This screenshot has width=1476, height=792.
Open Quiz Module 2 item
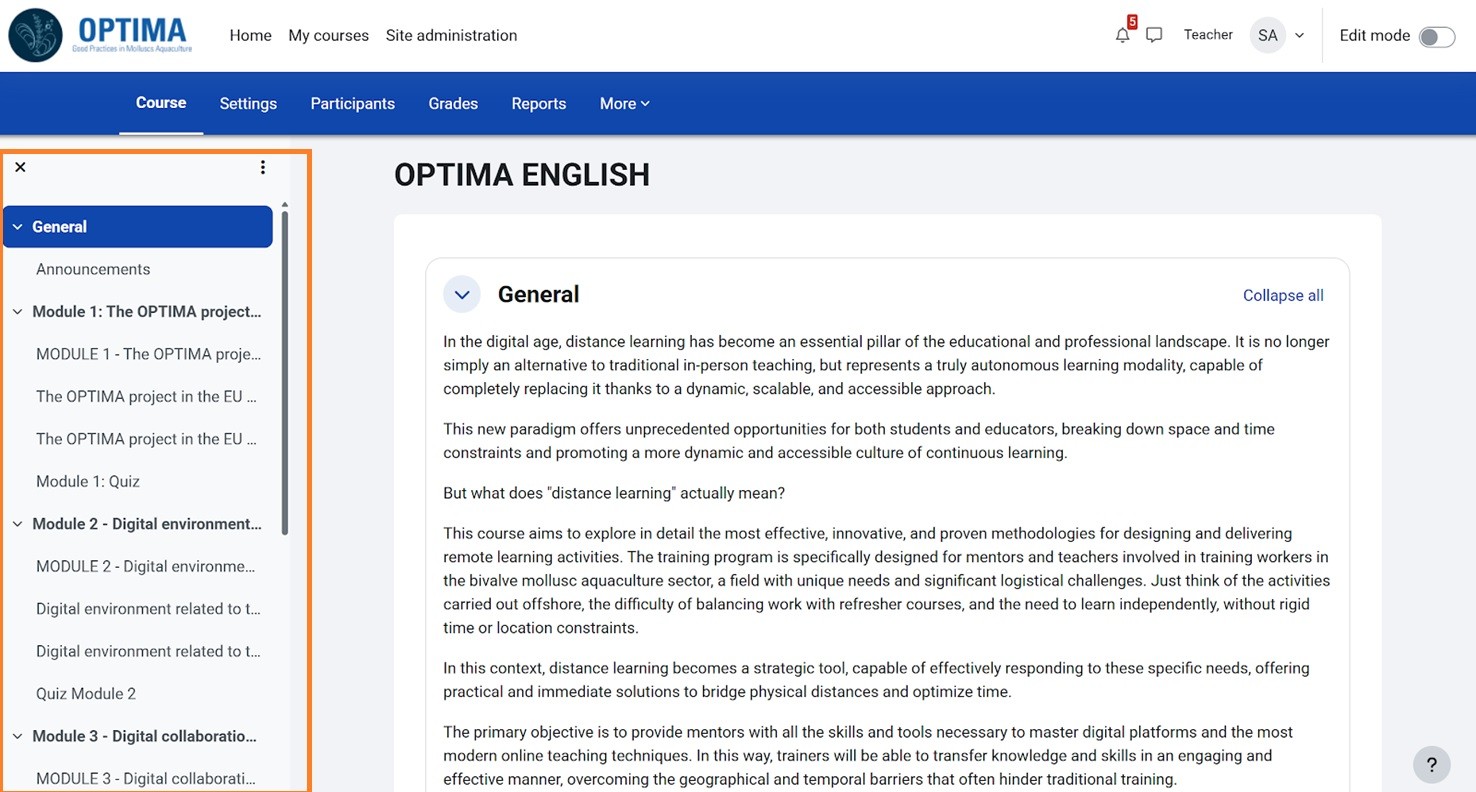click(86, 694)
